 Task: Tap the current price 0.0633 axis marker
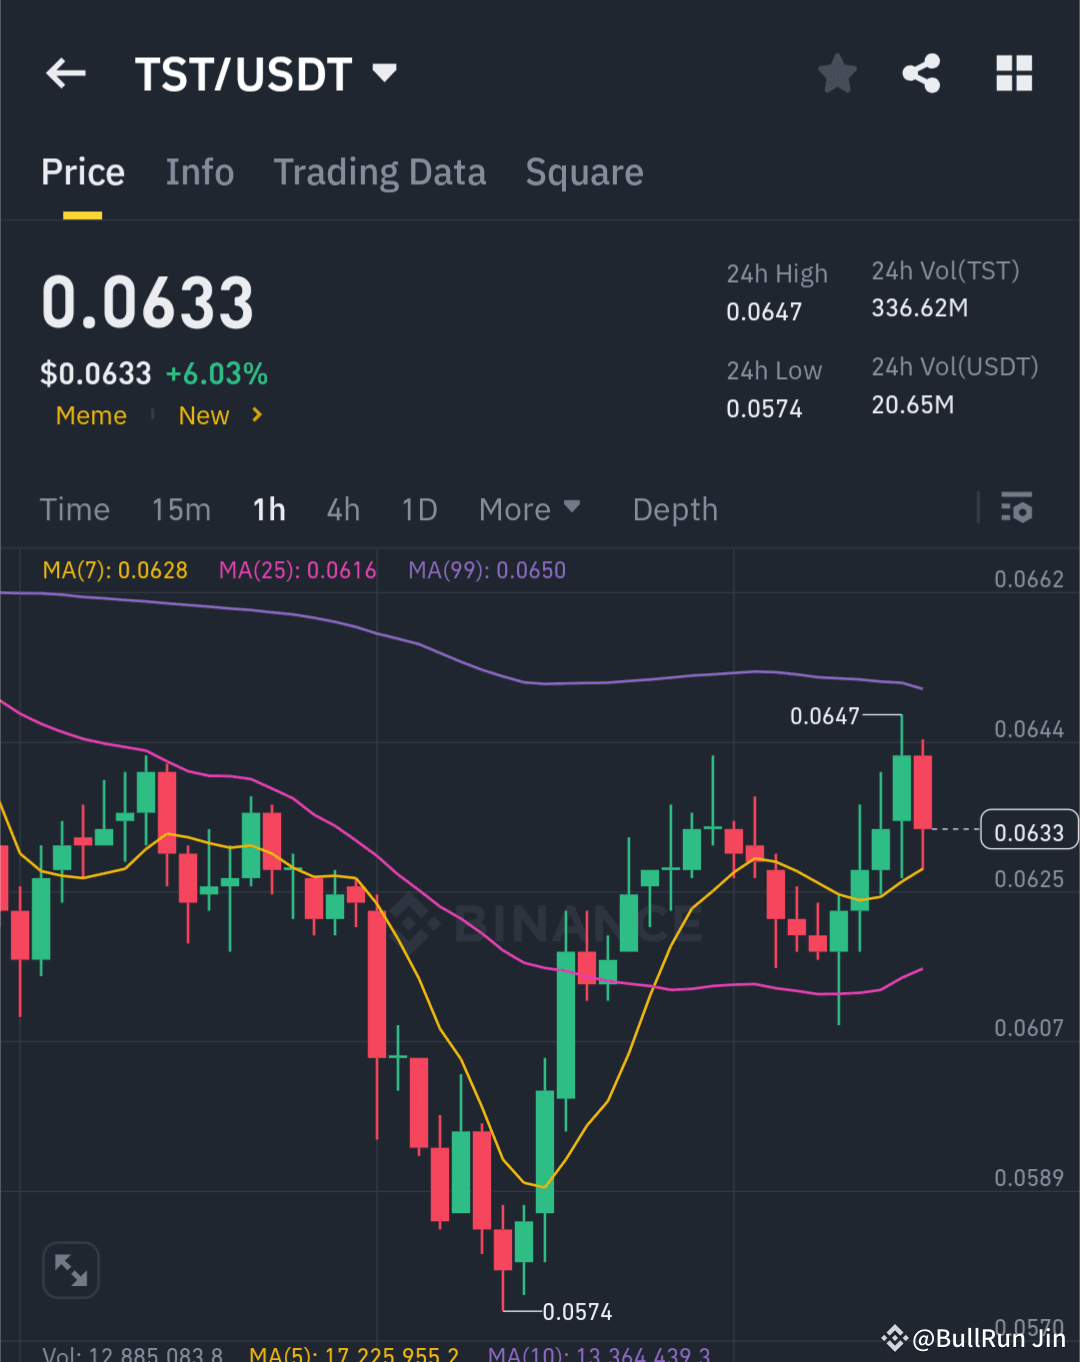pos(1029,831)
